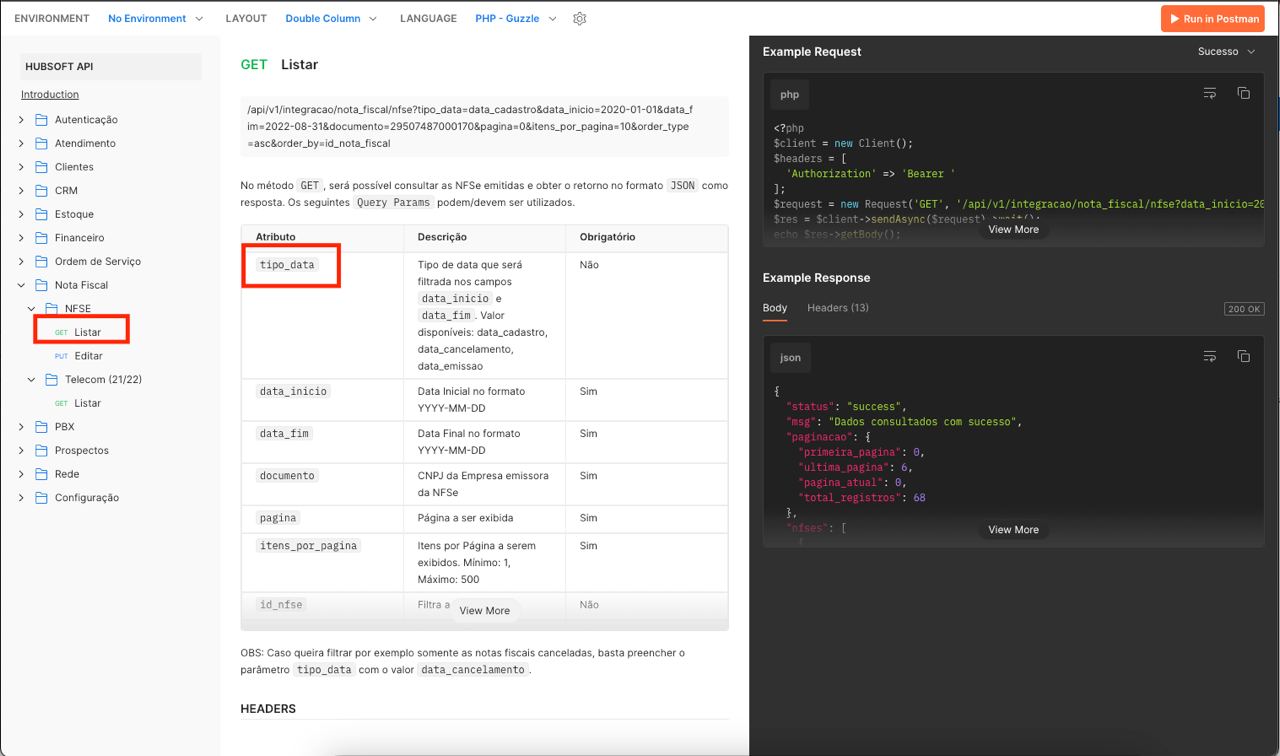Switch to the Body response tab
The height and width of the screenshot is (756, 1280).
775,308
